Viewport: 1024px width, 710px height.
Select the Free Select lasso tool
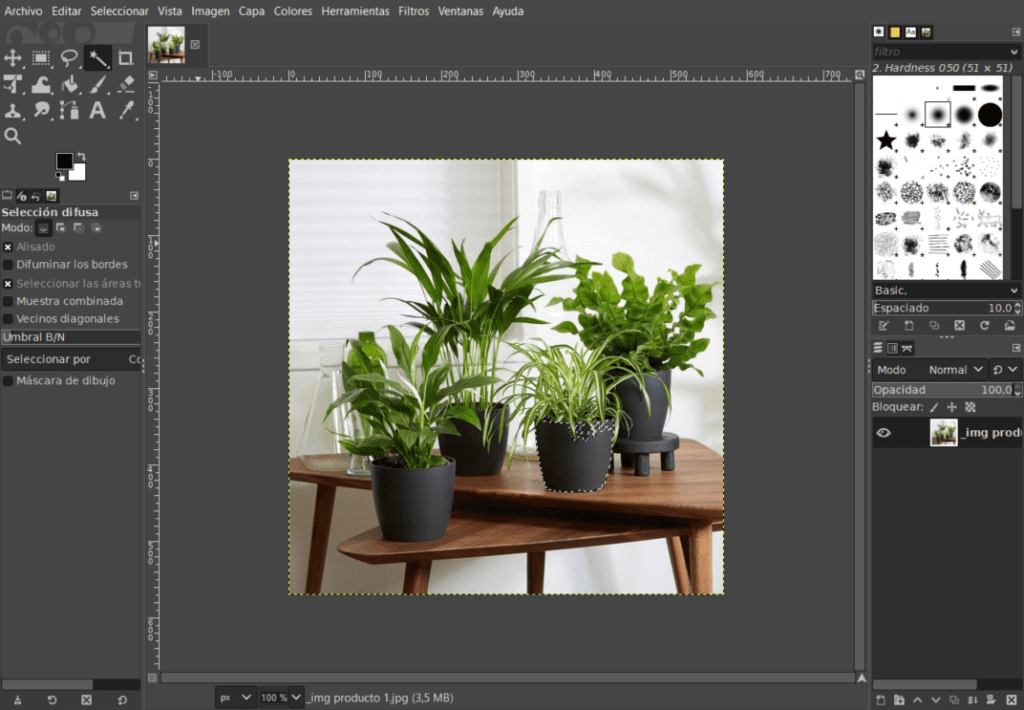pos(69,58)
